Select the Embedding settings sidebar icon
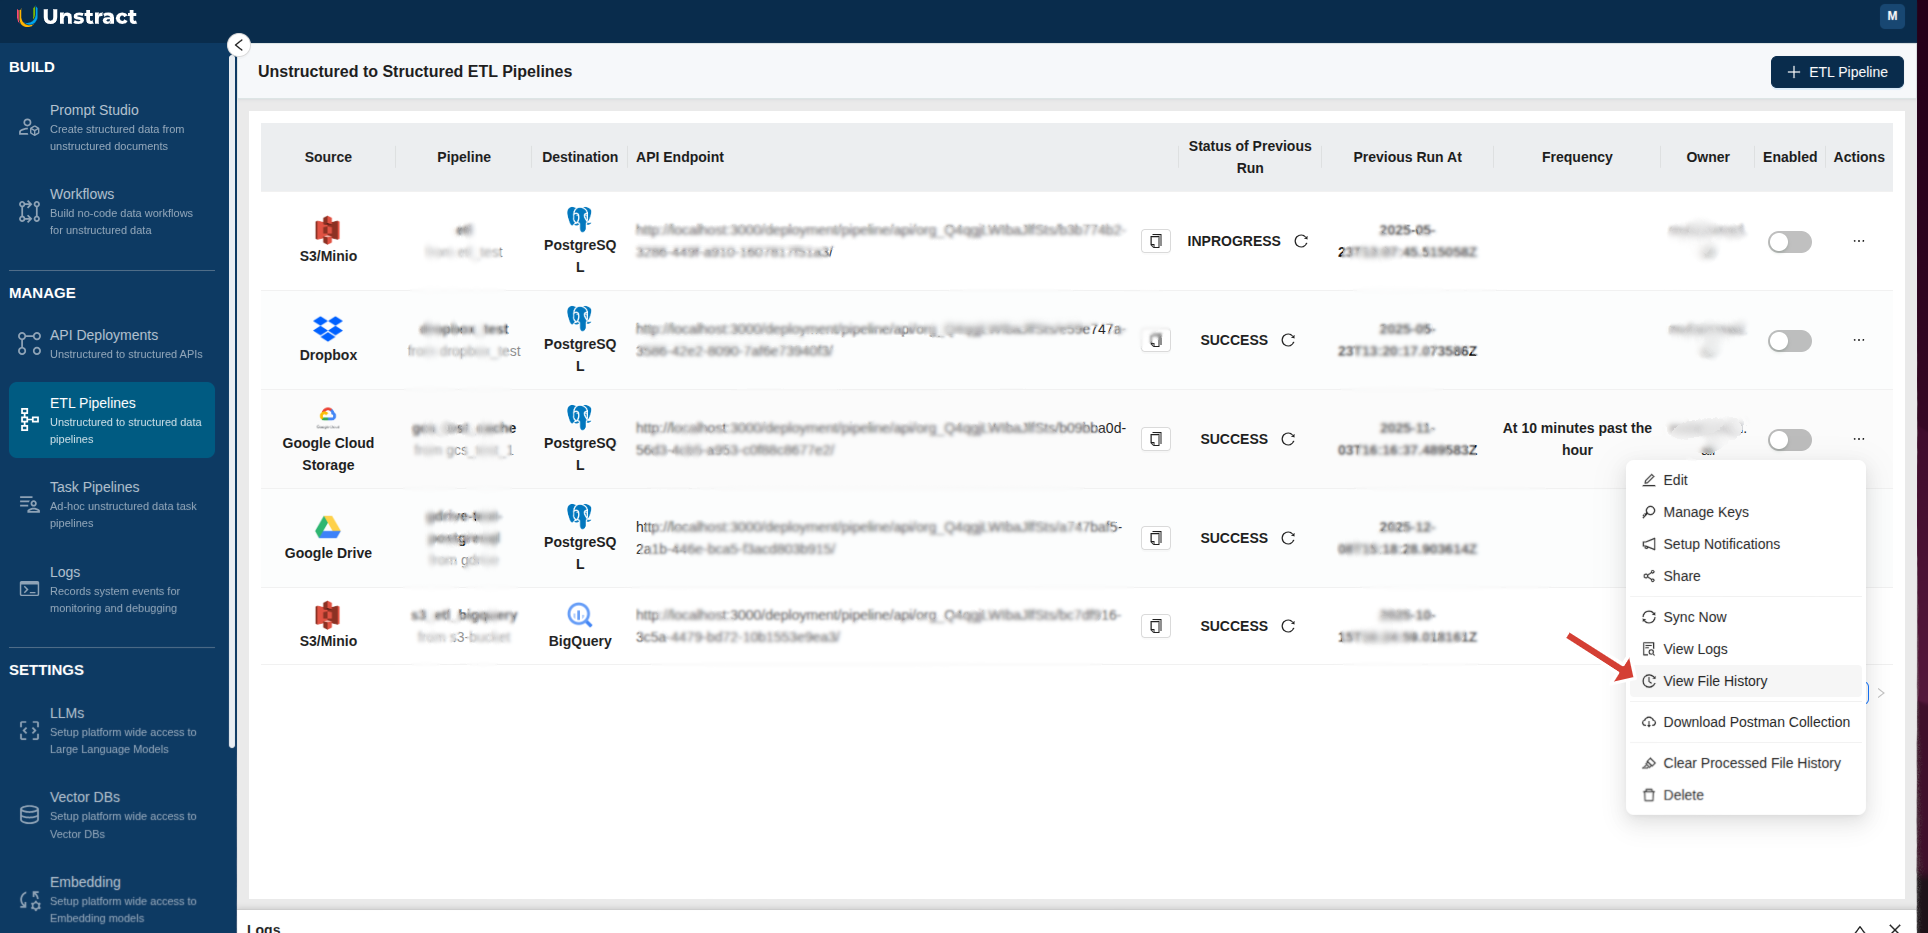The height and width of the screenshot is (933, 1928). coord(28,898)
